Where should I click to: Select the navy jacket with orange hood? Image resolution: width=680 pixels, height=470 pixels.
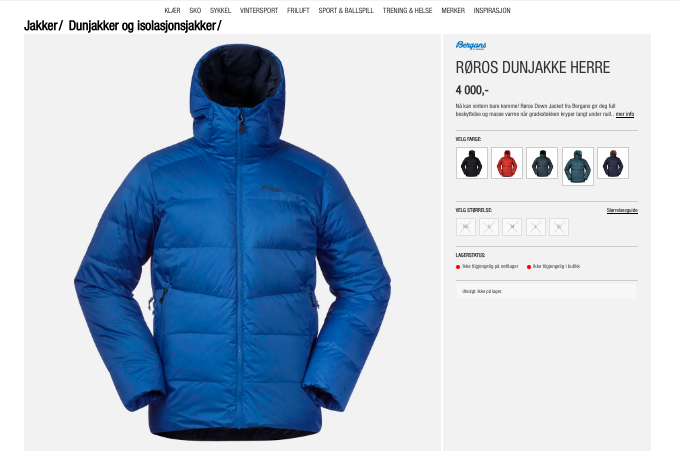pyautogui.click(x=613, y=163)
